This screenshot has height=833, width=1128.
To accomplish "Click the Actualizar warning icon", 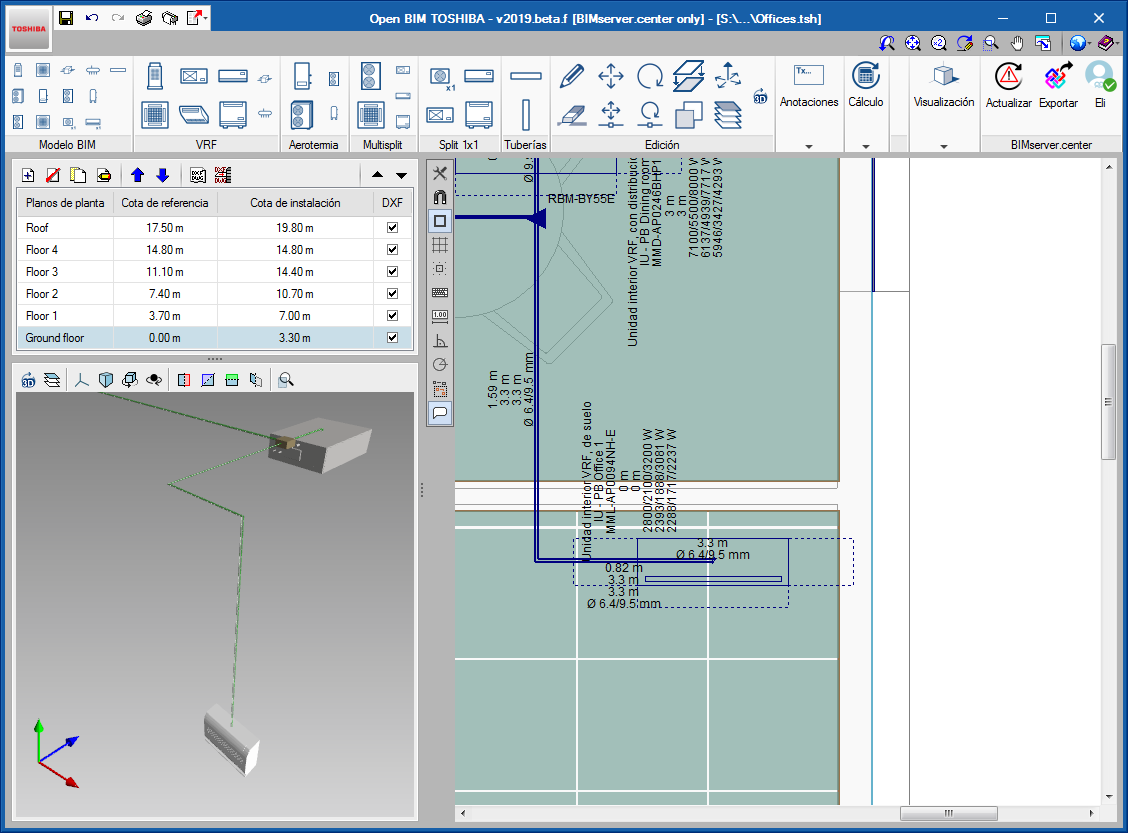I will (1009, 76).
